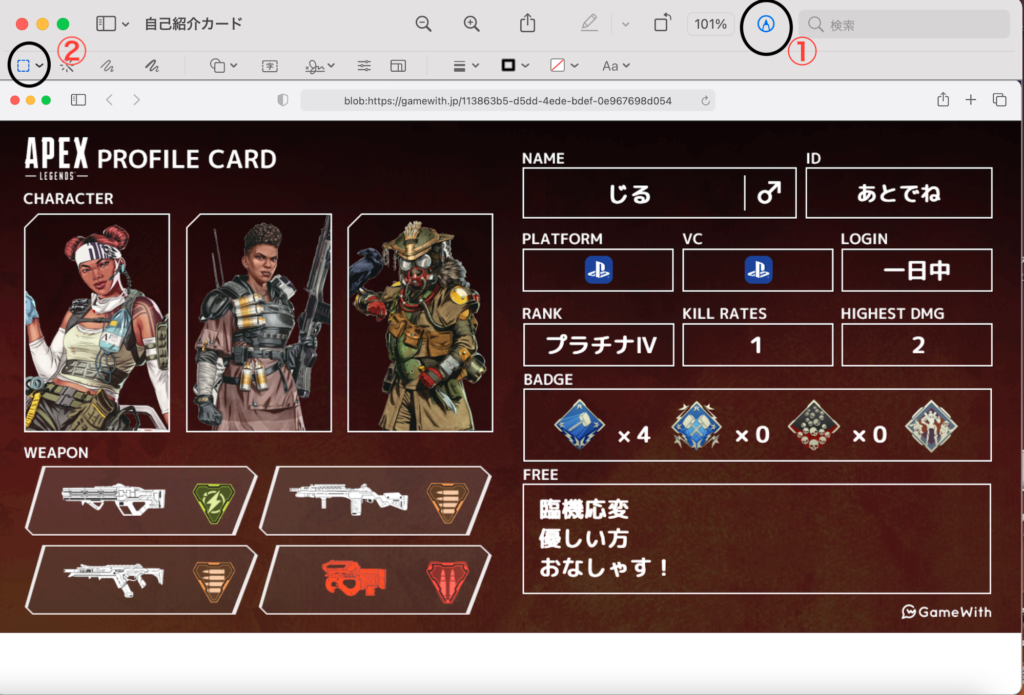Image resolution: width=1024 pixels, height=695 pixels.
Task: Open the line thickness style menu
Action: (465, 66)
